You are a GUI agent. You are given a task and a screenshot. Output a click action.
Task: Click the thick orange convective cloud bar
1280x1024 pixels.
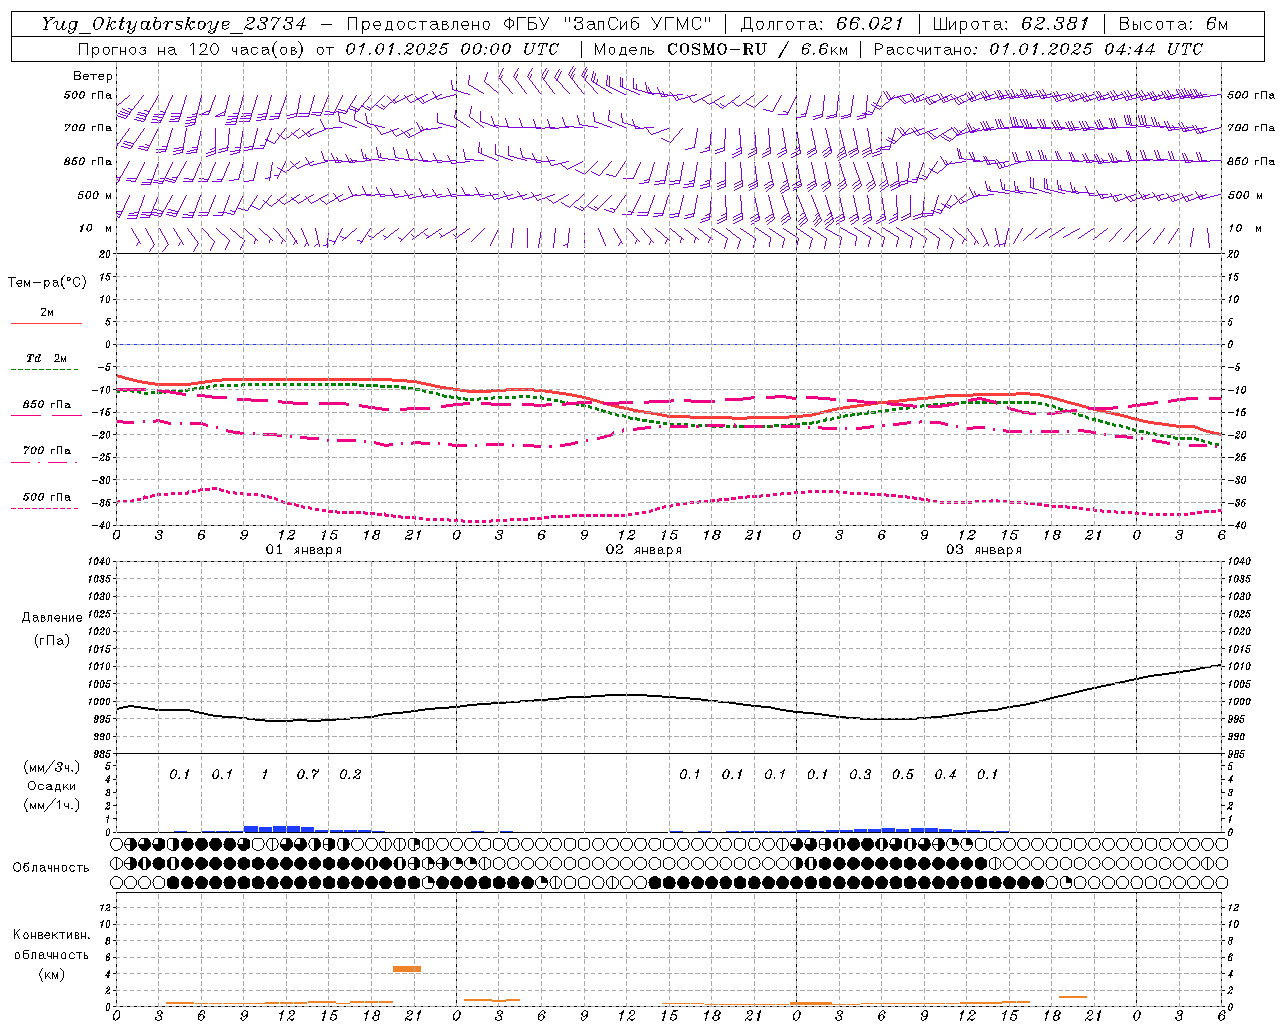coord(407,968)
